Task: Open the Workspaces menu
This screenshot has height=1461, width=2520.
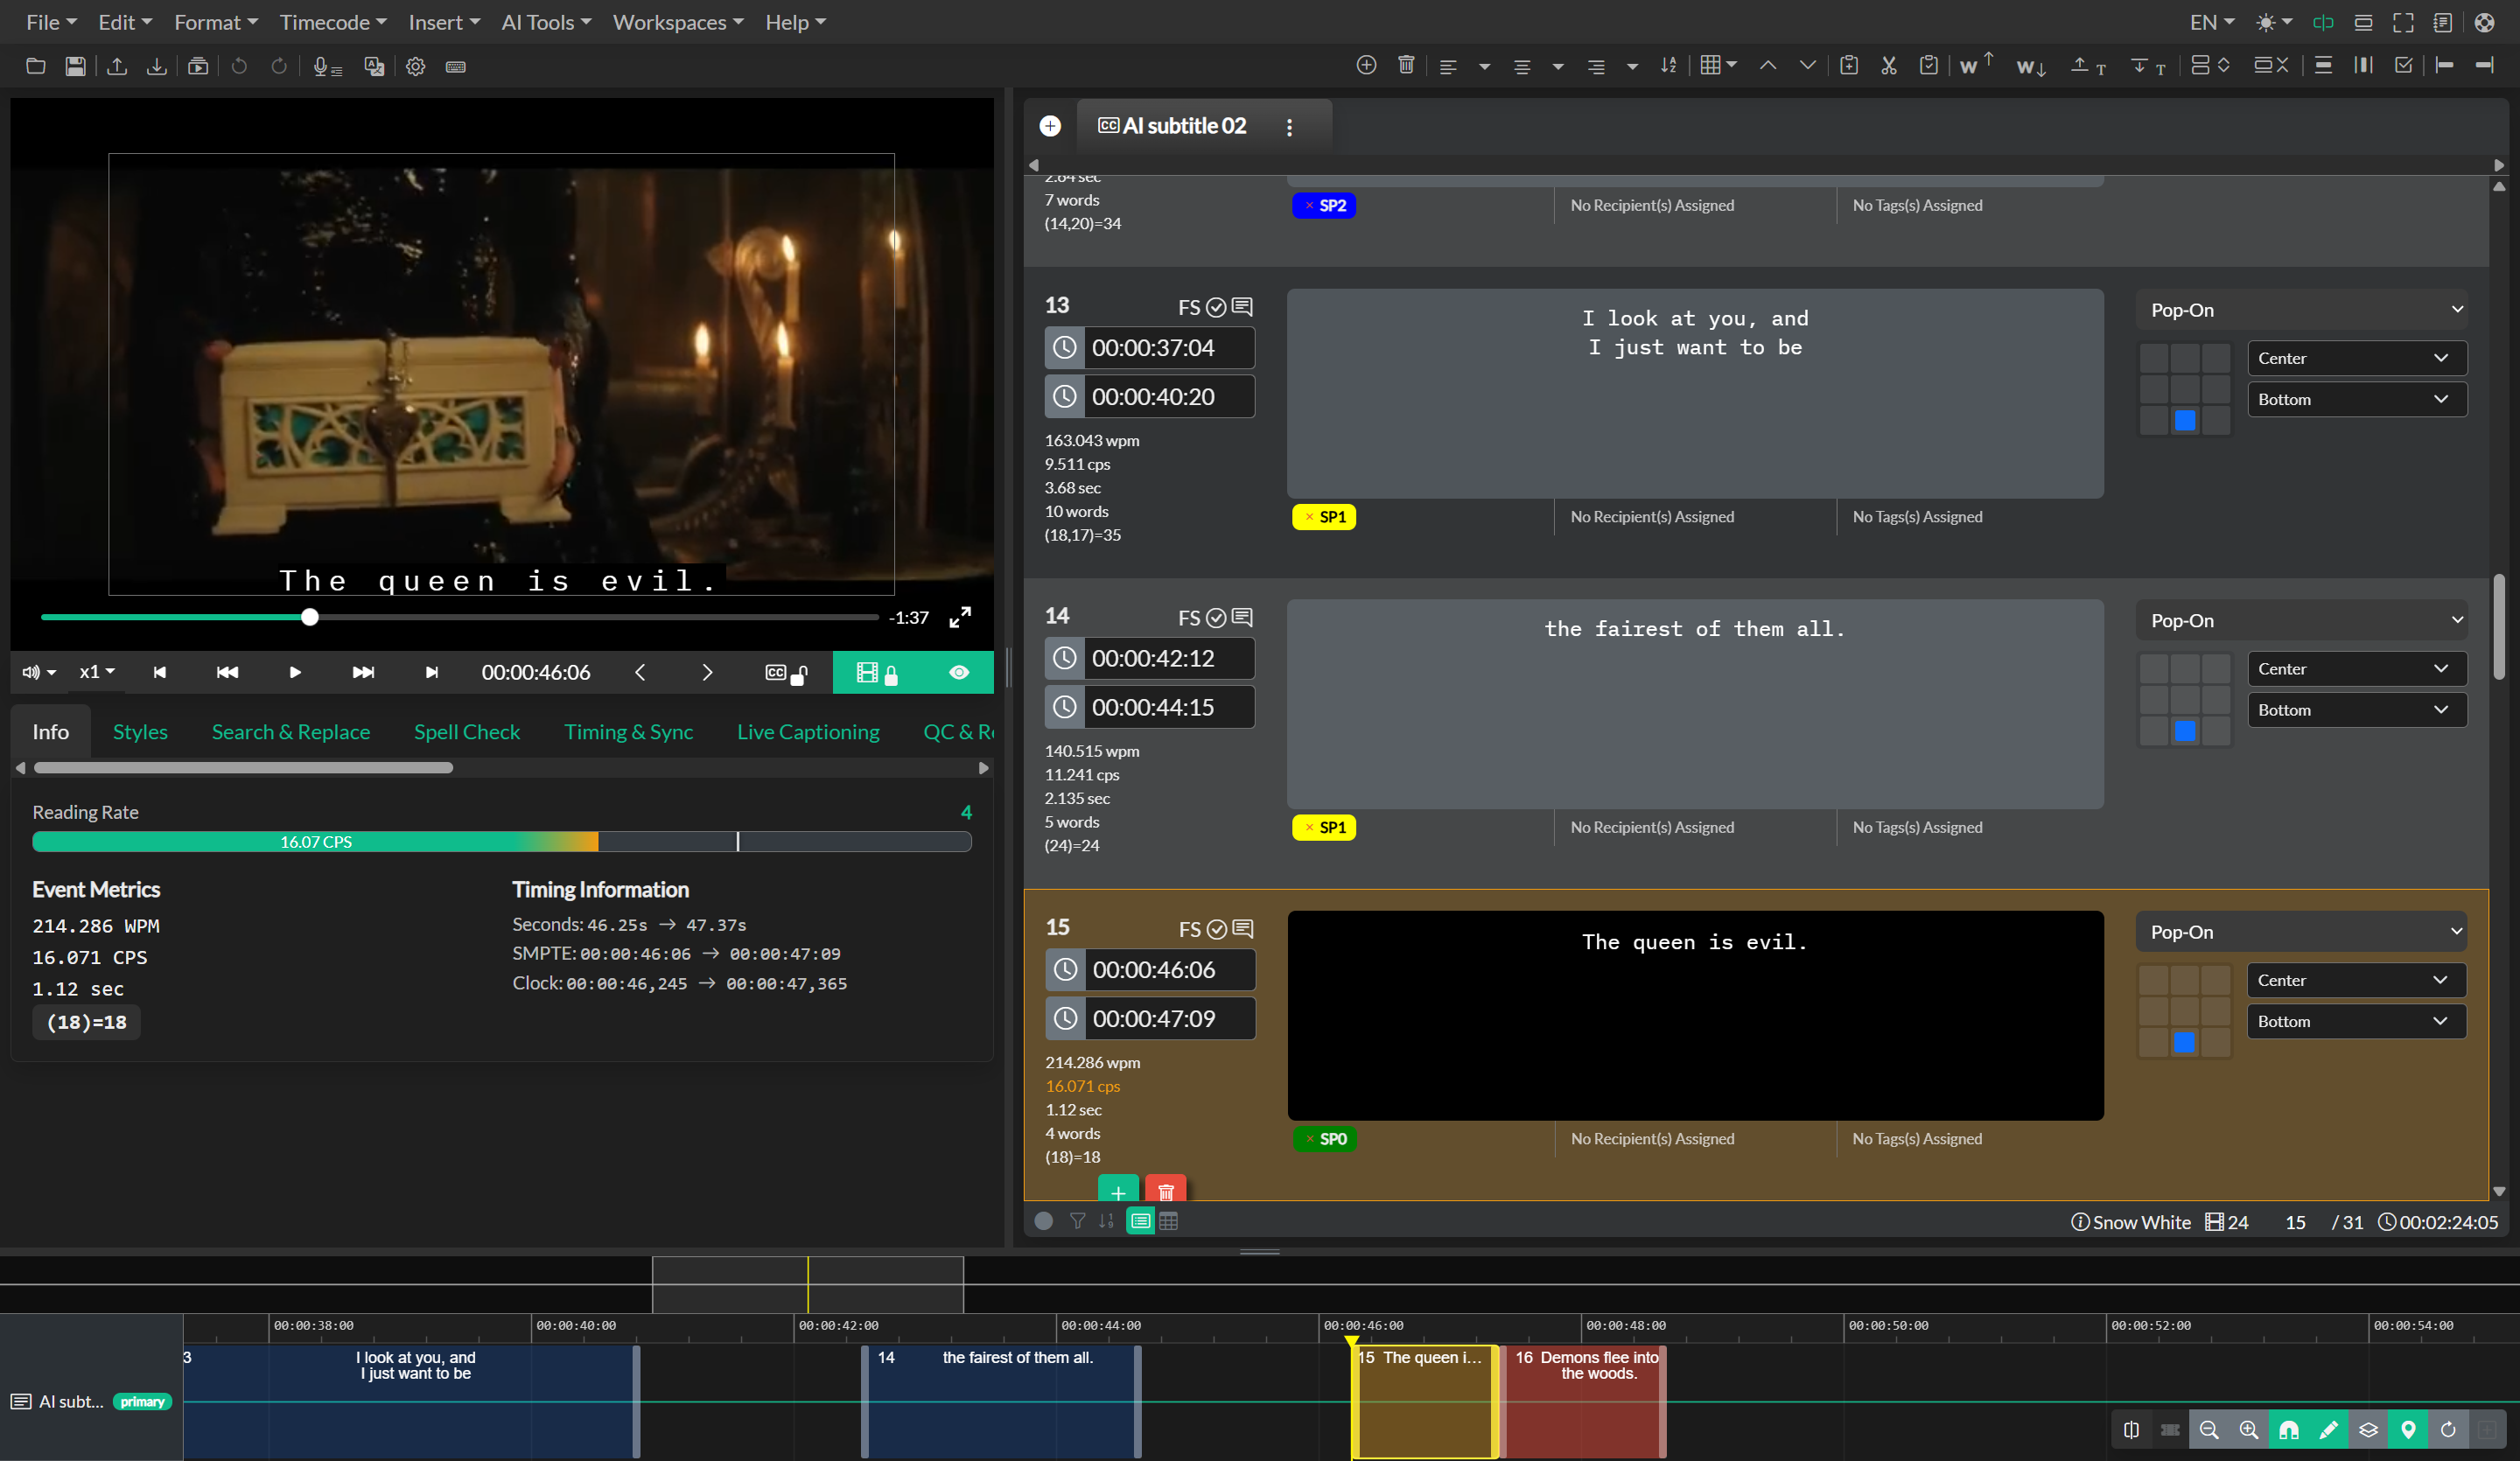Action: 678,22
